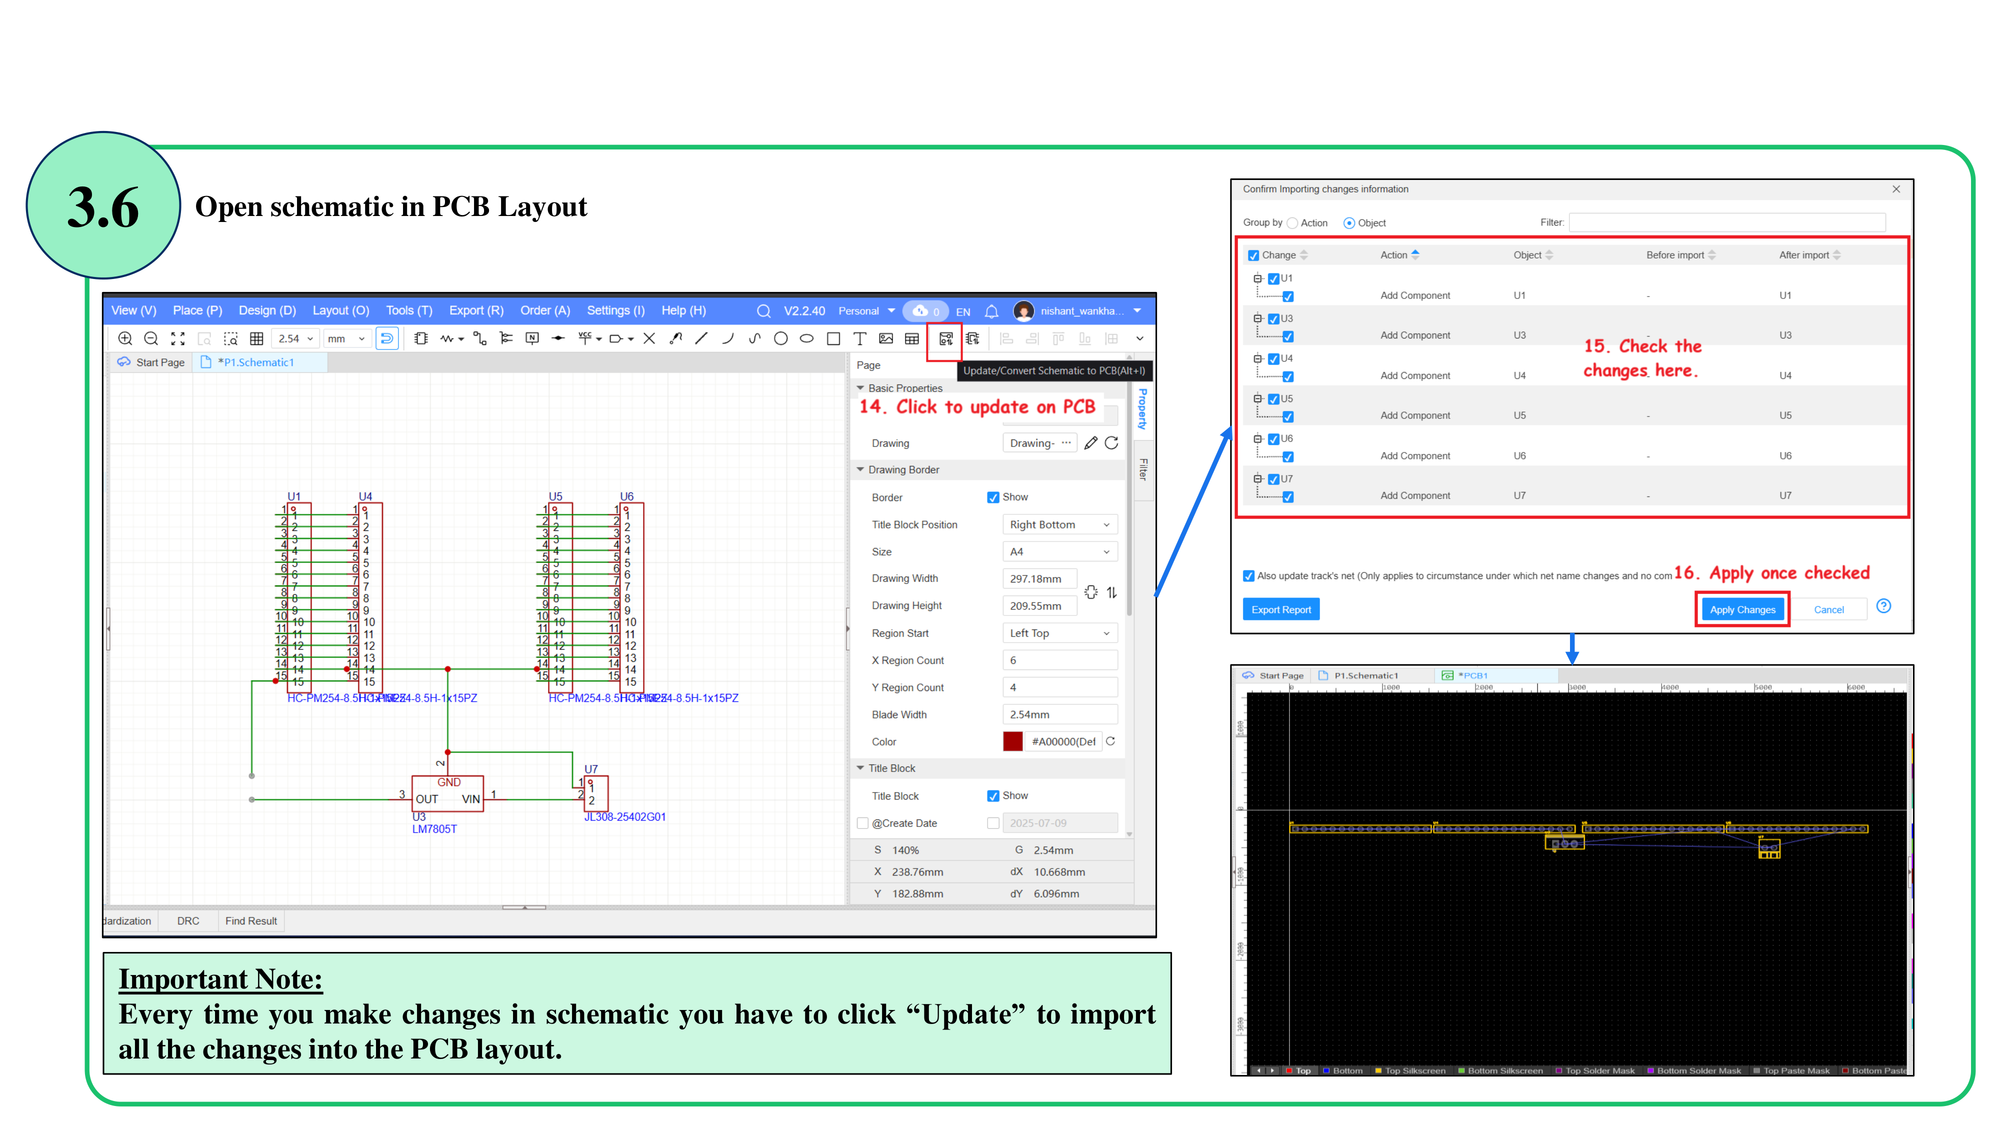The height and width of the screenshot is (1125, 2000).
Task: Click the Cancel button in dialog
Action: click(1828, 610)
